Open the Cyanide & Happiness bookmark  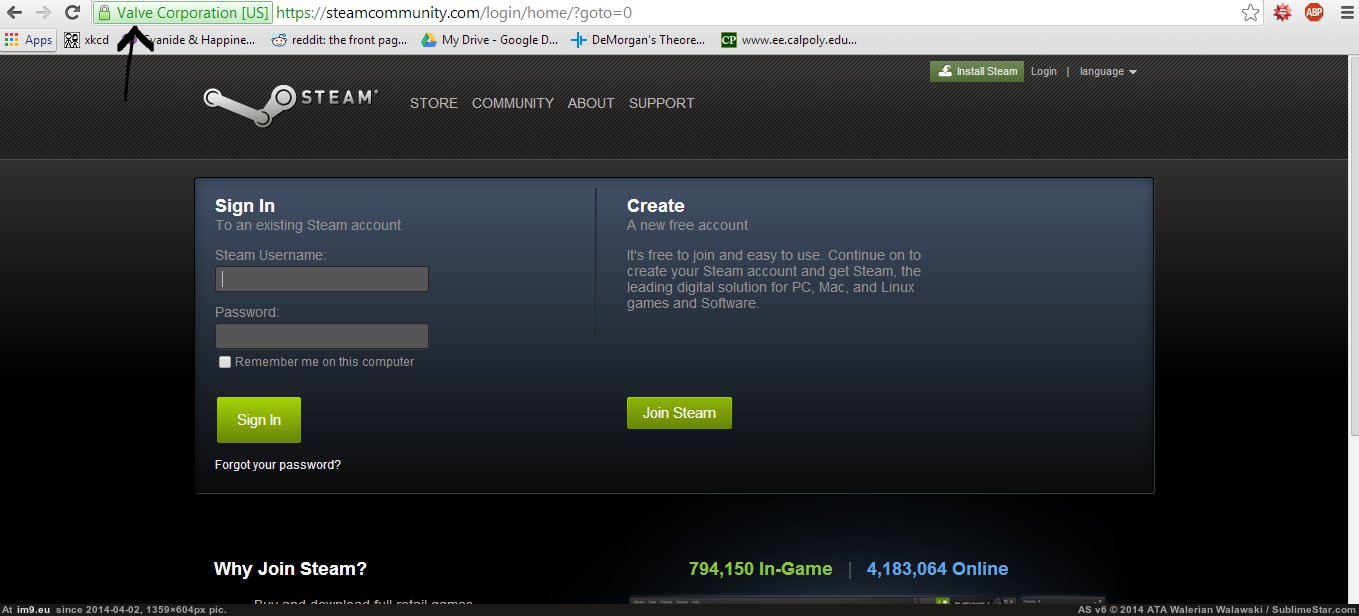click(188, 40)
